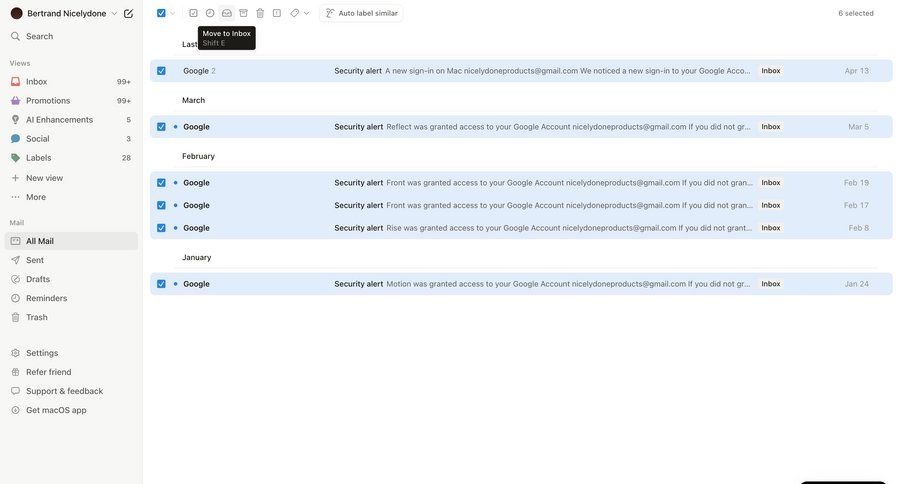The height and width of the screenshot is (484, 900).
Task: Click the Settings gear icon
Action: pos(15,353)
